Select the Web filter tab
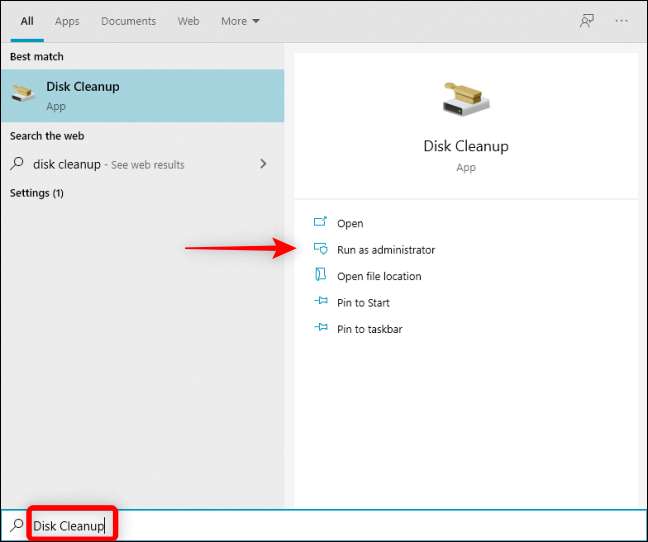The image size is (648, 542). tap(188, 21)
